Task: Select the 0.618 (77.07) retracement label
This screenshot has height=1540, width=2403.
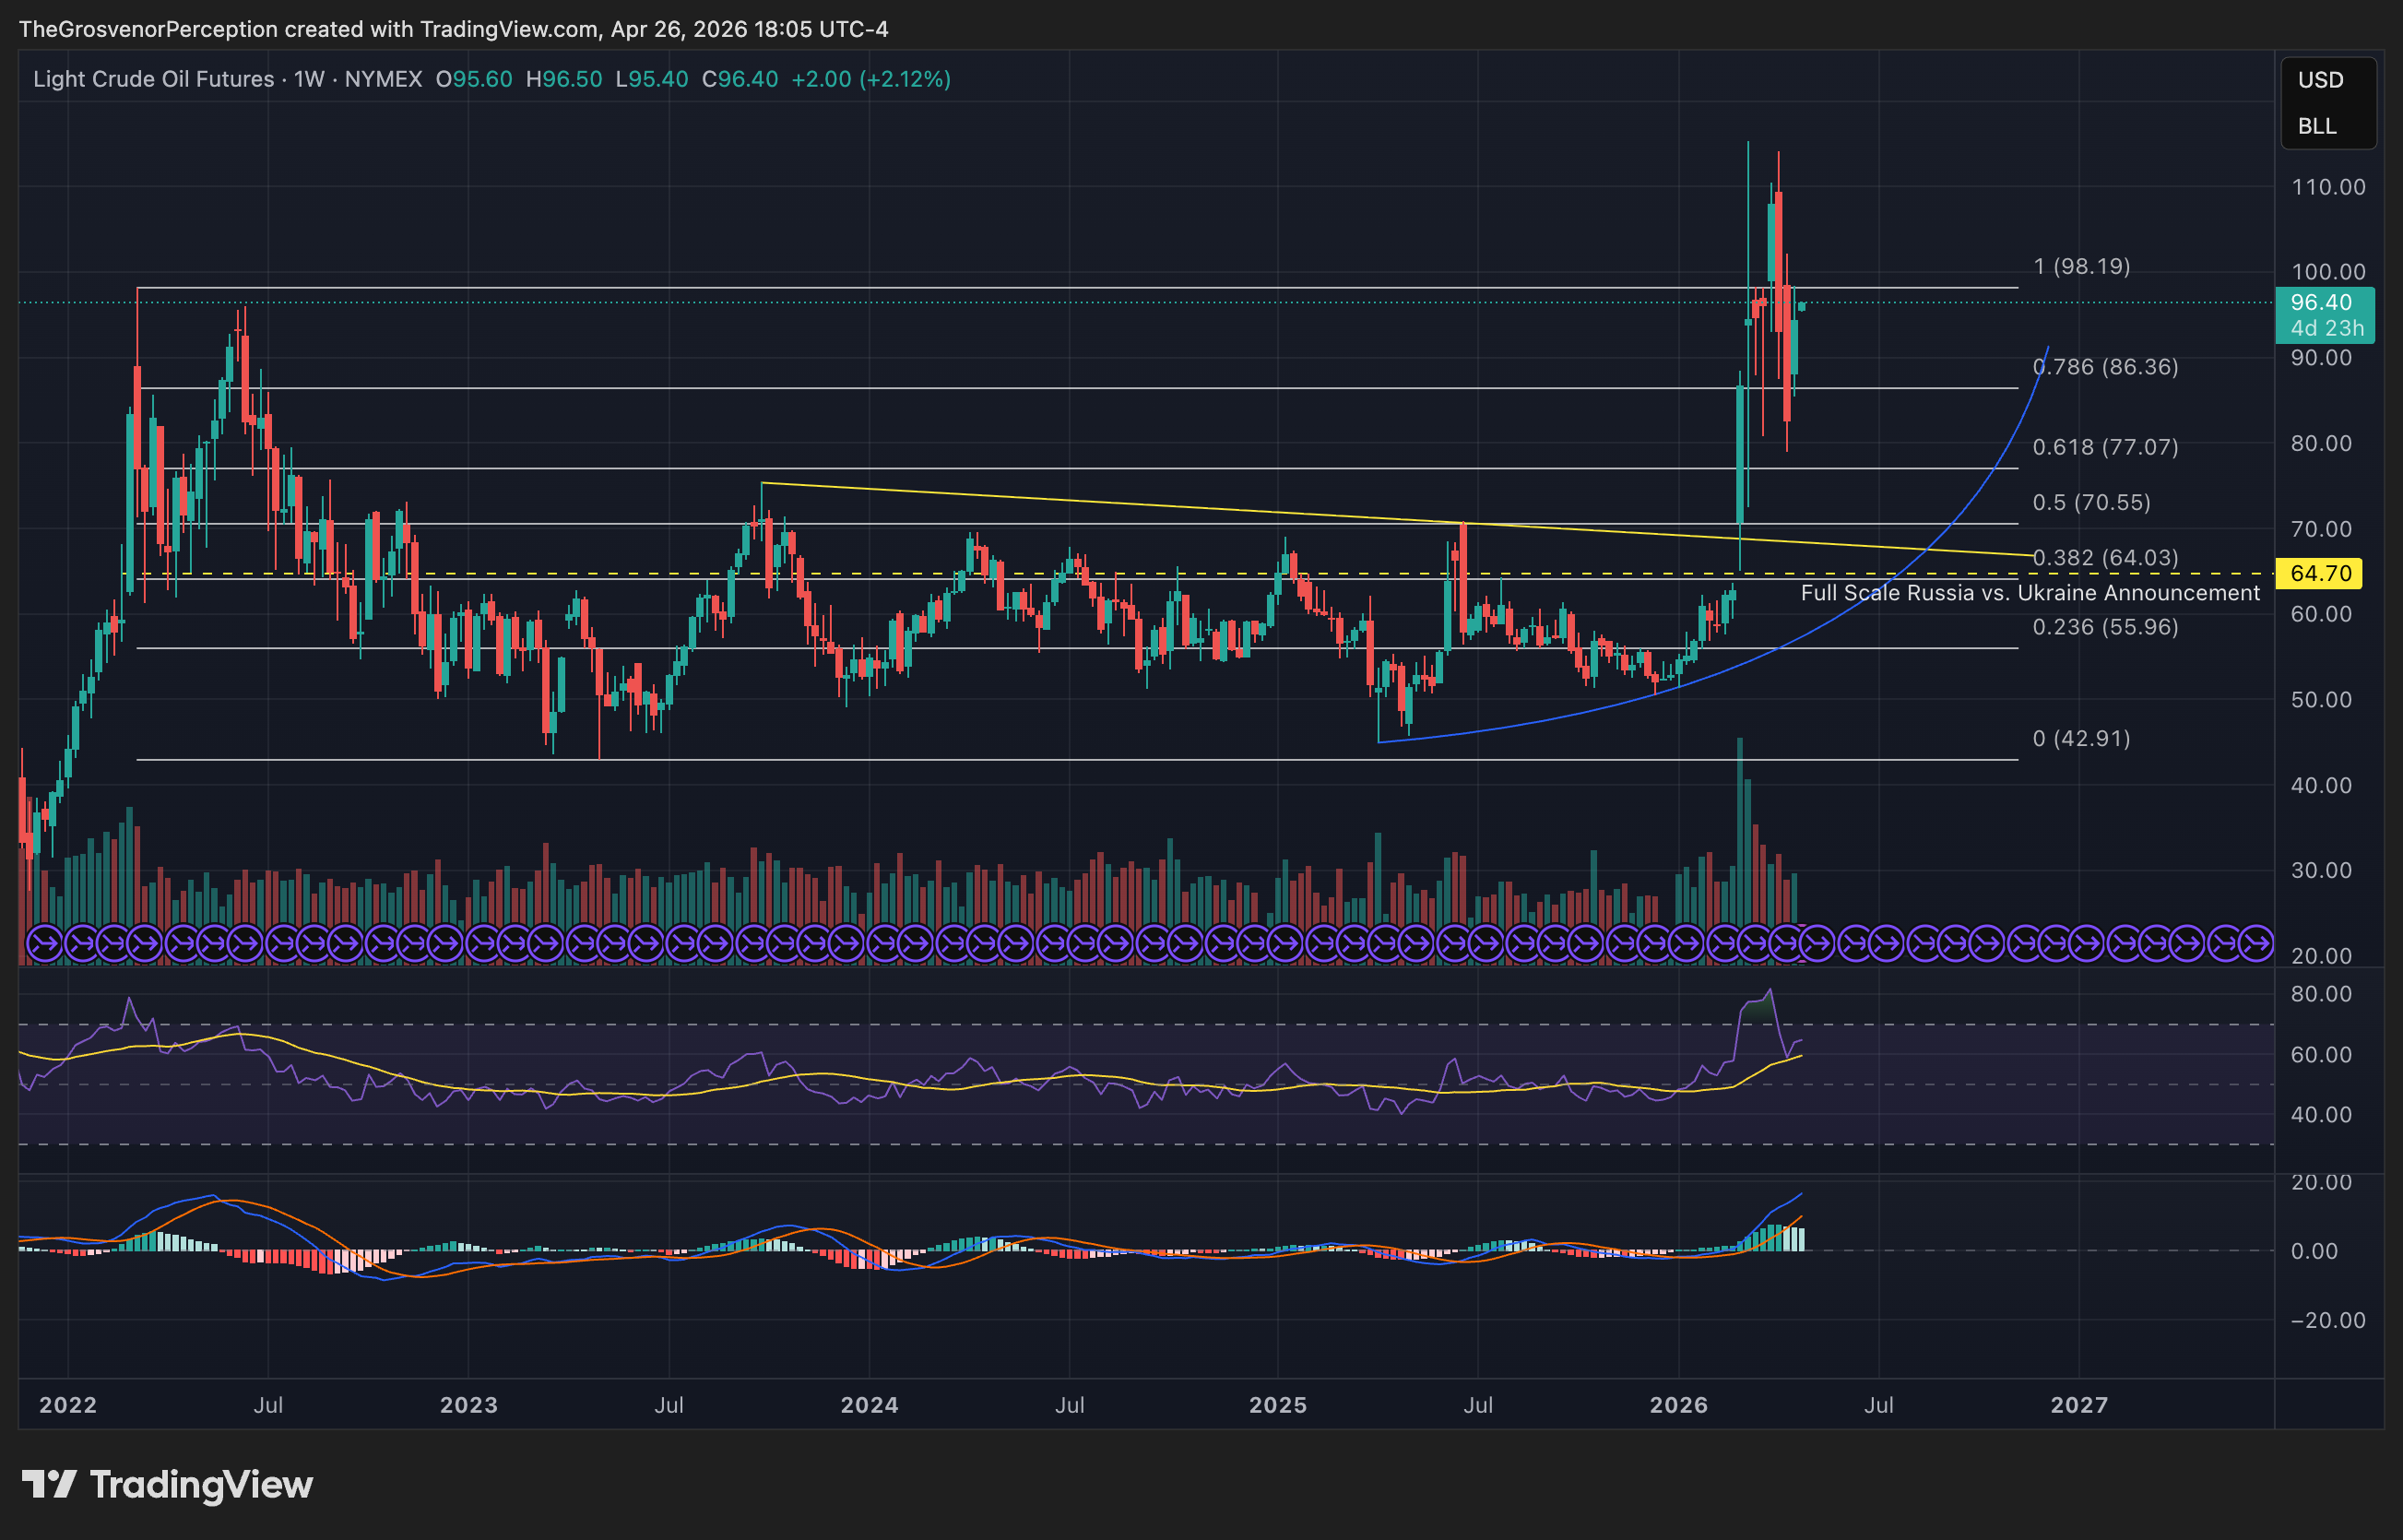Action: [x=2105, y=447]
